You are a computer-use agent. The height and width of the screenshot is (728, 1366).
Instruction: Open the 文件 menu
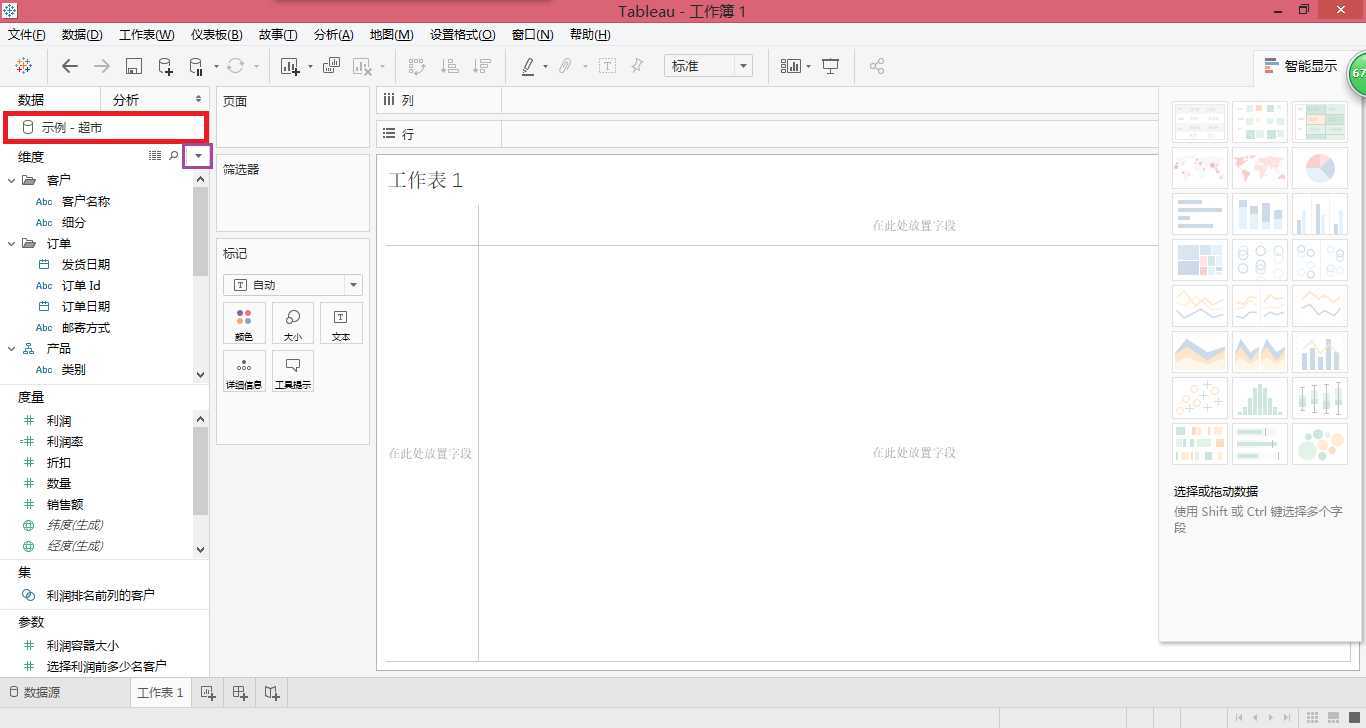pyautogui.click(x=27, y=35)
